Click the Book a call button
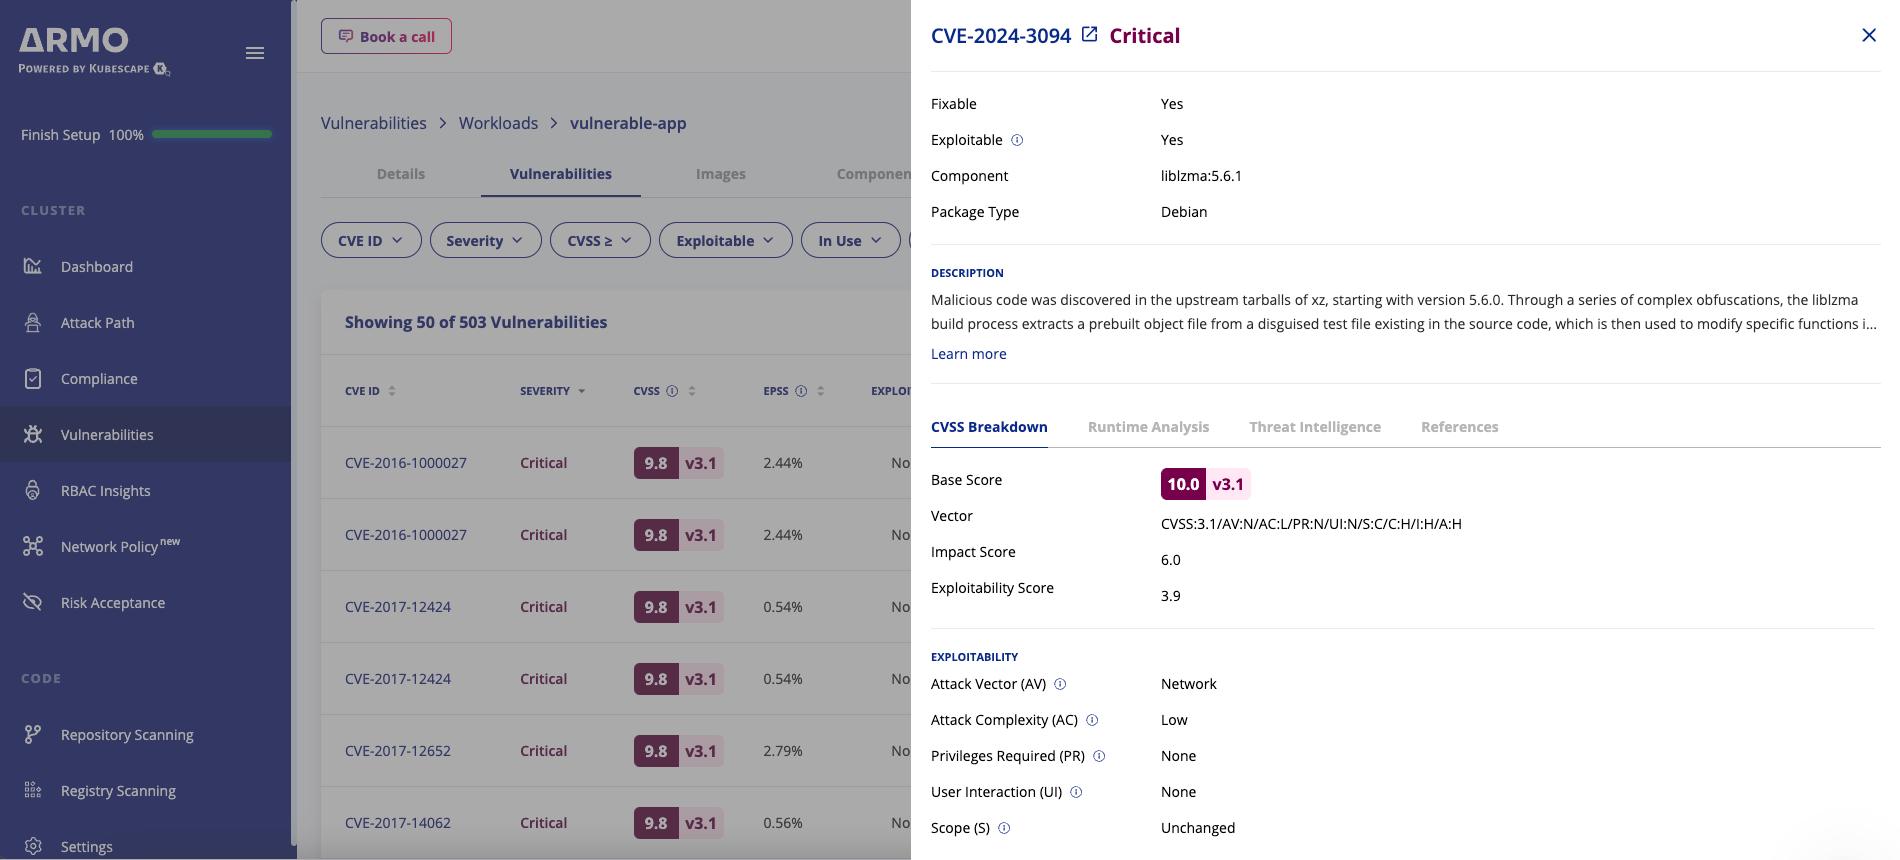This screenshot has height=860, width=1900. pos(386,36)
